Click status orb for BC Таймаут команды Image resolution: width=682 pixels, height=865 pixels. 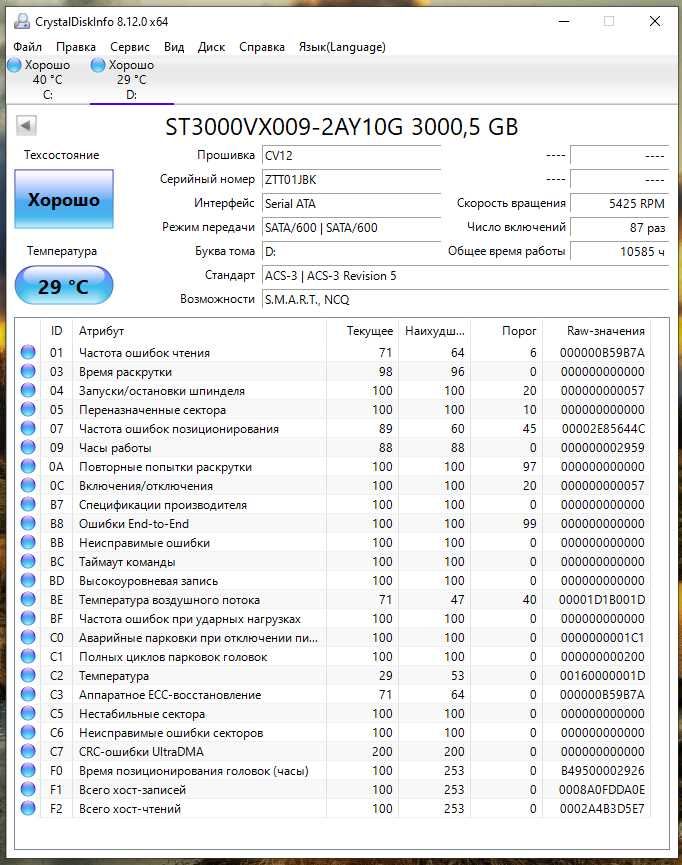tap(28, 561)
